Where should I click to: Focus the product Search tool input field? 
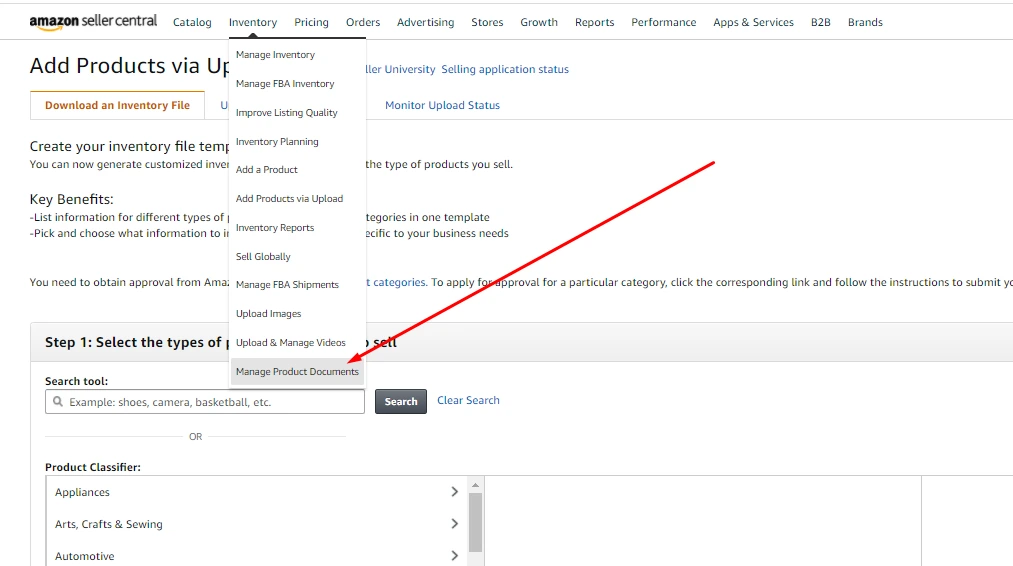[x=205, y=402]
